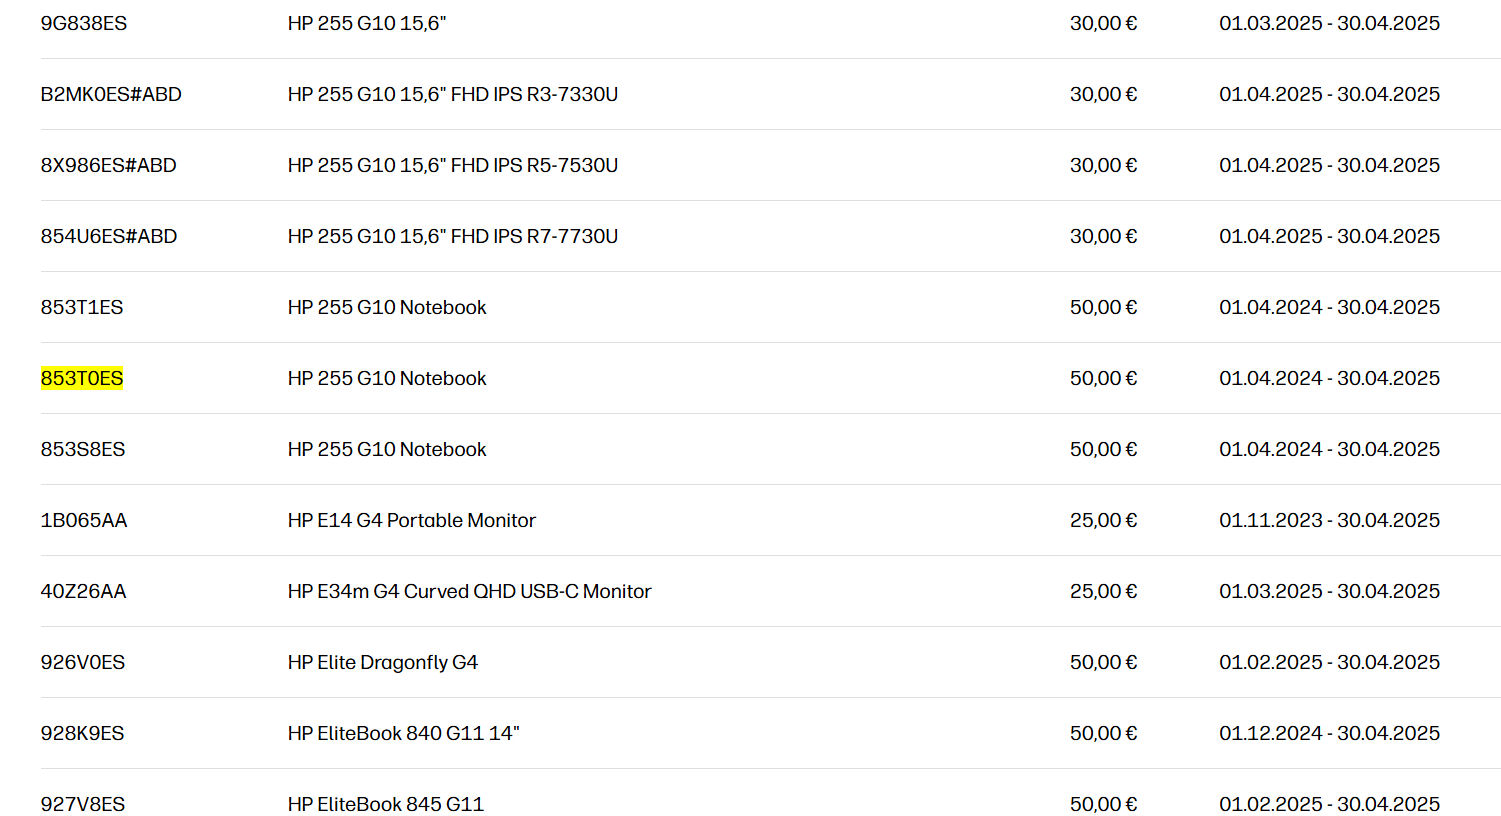Screen dimensions: 1501x816
Task: Click the 01.11.2023 - 30.04.2025 date range
Action: pos(1329,520)
